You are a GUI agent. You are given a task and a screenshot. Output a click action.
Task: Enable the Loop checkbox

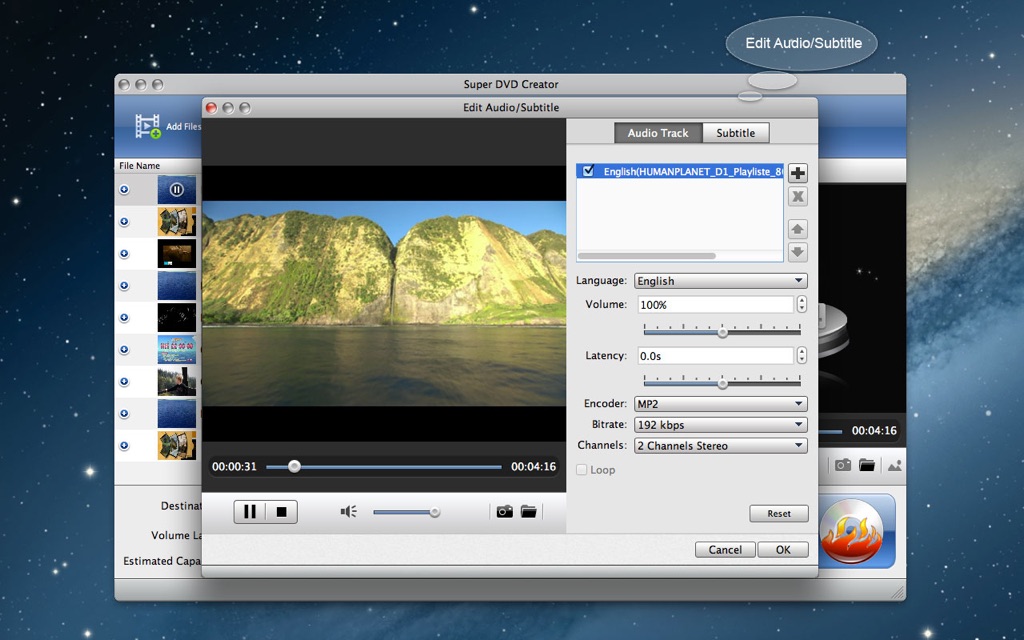582,470
